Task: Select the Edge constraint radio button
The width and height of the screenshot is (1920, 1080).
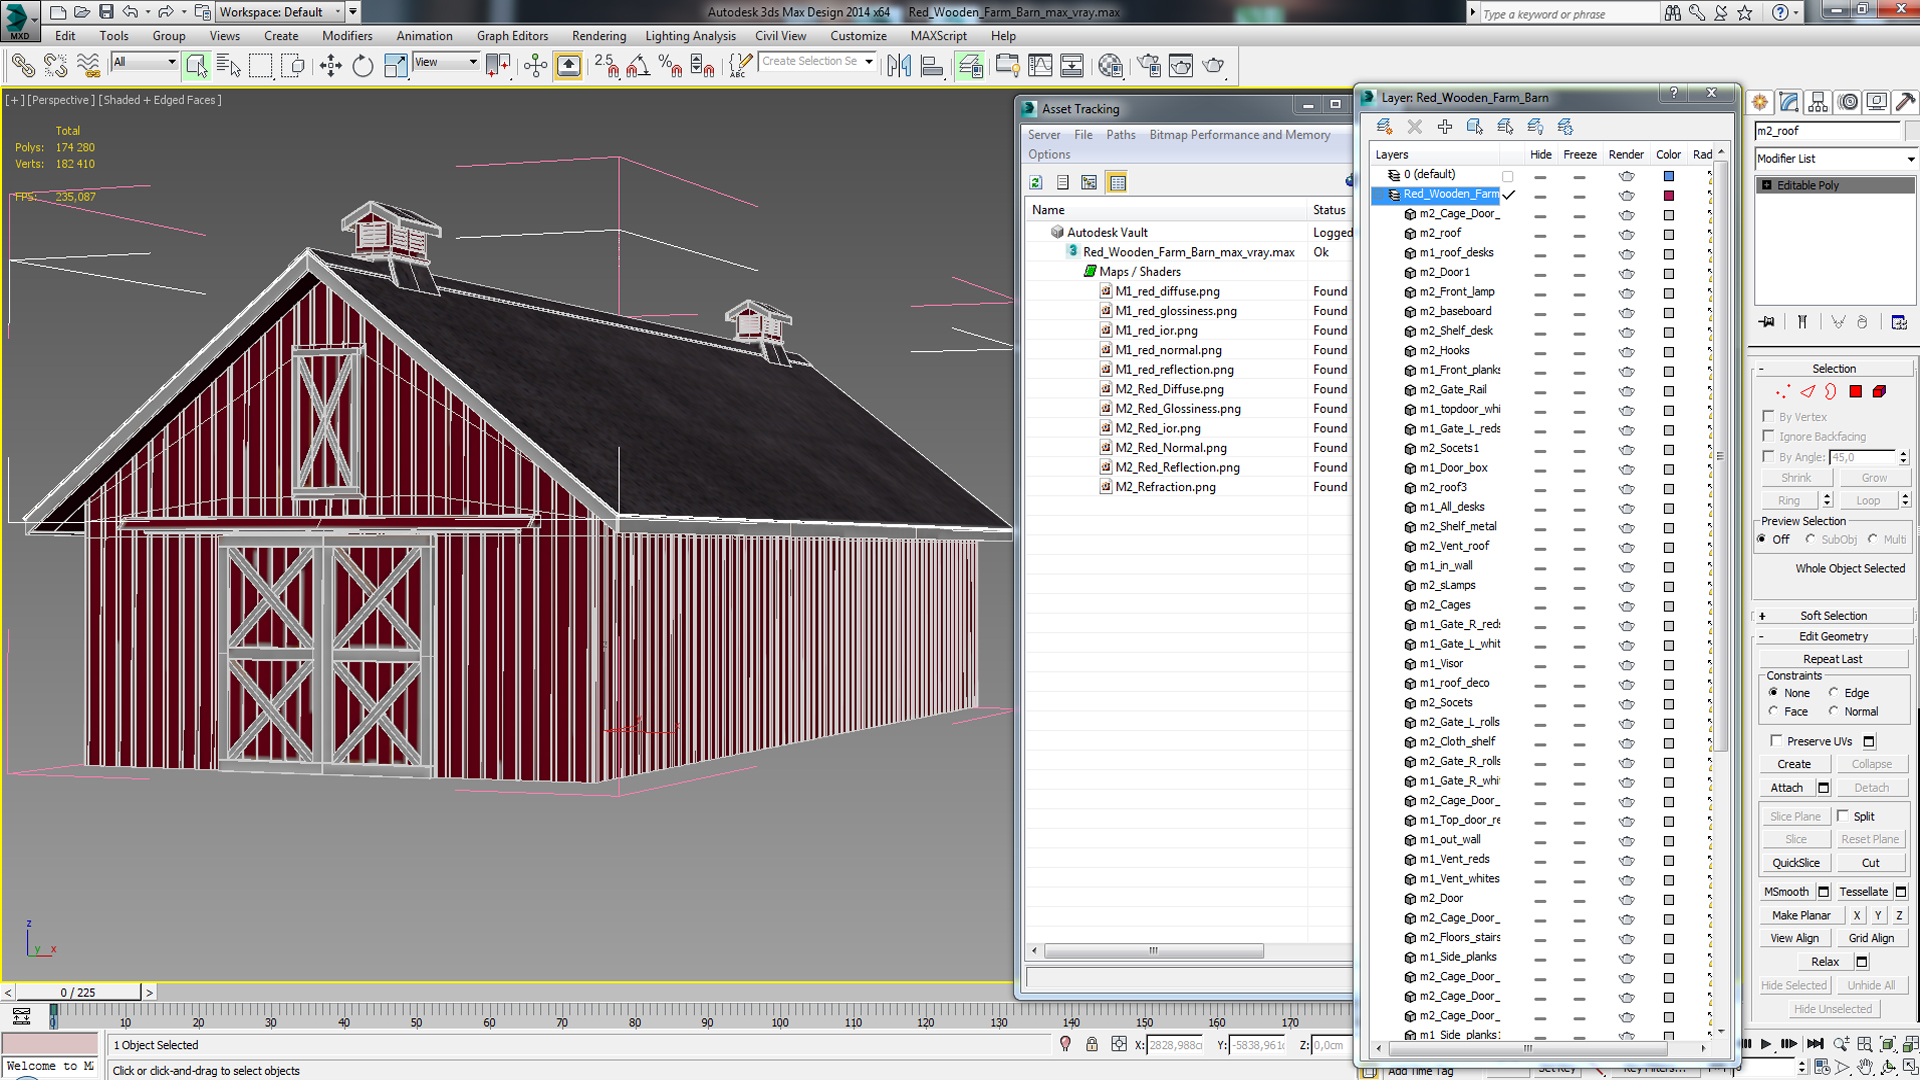Action: 1834,692
